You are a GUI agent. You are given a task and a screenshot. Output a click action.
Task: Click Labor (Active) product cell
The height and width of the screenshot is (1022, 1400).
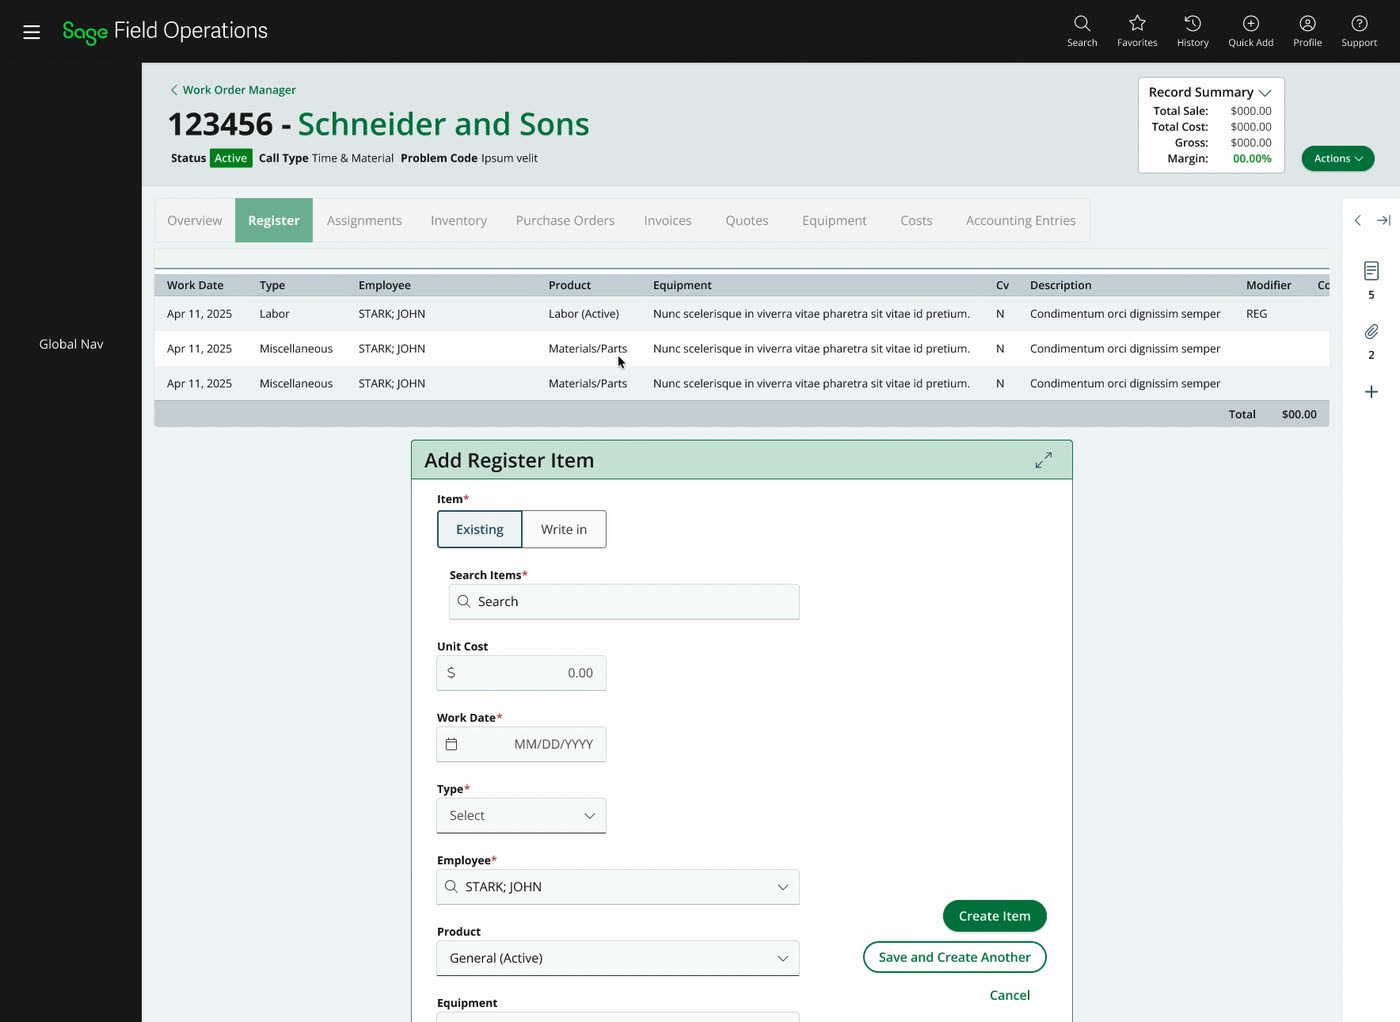pyautogui.click(x=584, y=314)
